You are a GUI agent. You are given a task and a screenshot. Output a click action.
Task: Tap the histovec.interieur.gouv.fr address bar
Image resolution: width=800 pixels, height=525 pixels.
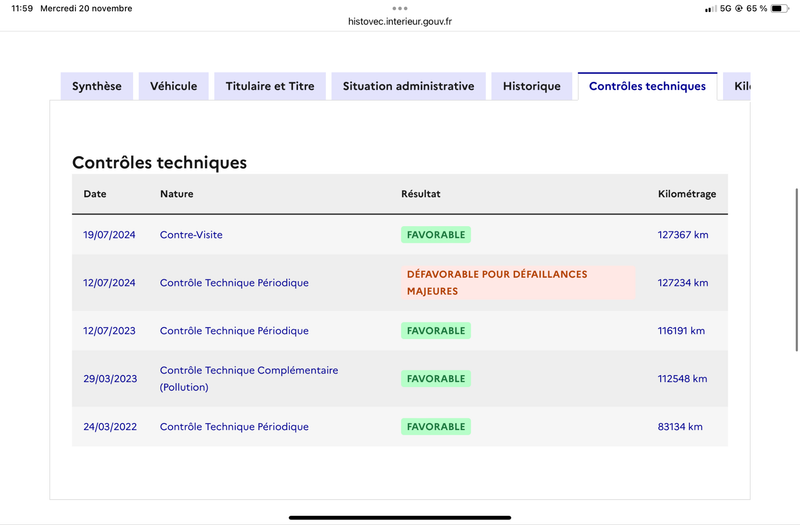point(400,21)
